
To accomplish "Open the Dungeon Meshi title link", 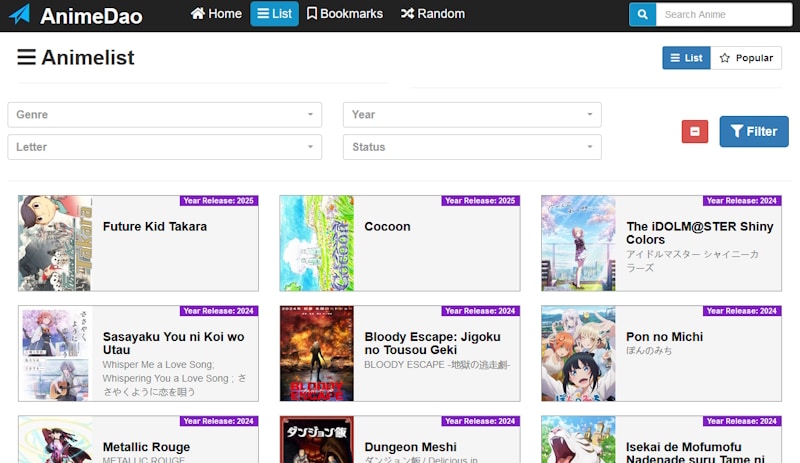I will point(411,447).
